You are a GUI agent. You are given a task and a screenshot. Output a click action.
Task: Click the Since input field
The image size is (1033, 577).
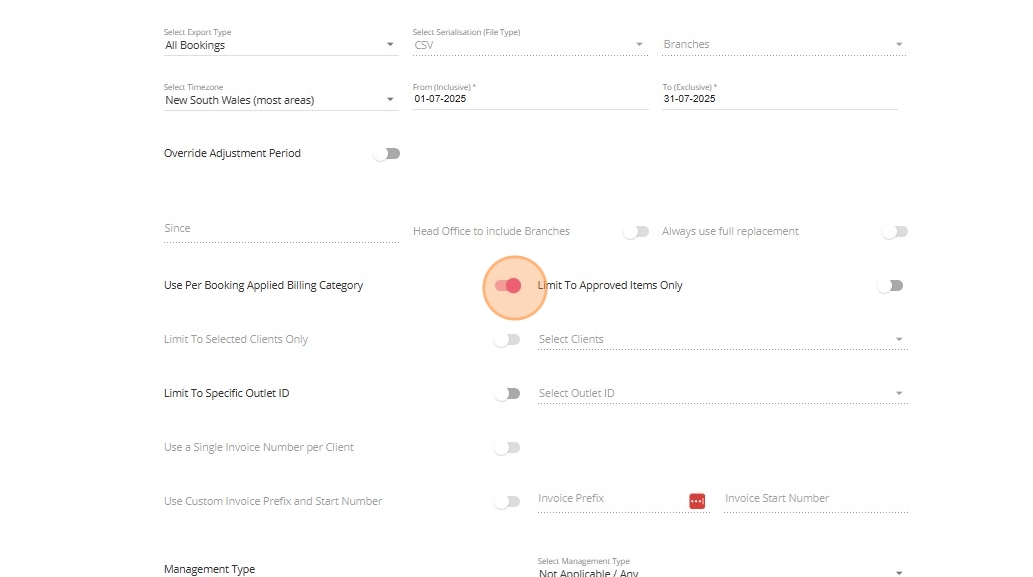pyautogui.click(x=281, y=229)
